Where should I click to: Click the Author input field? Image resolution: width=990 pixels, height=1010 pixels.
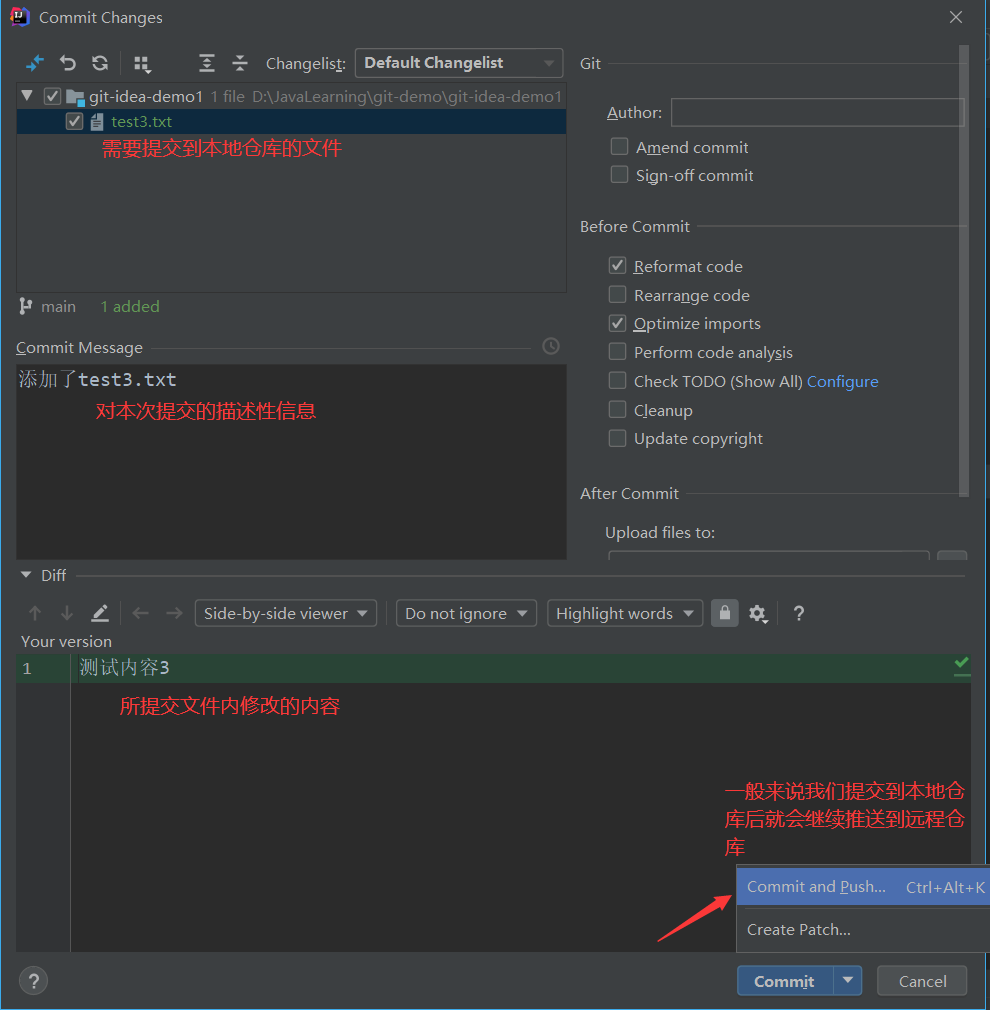click(816, 113)
